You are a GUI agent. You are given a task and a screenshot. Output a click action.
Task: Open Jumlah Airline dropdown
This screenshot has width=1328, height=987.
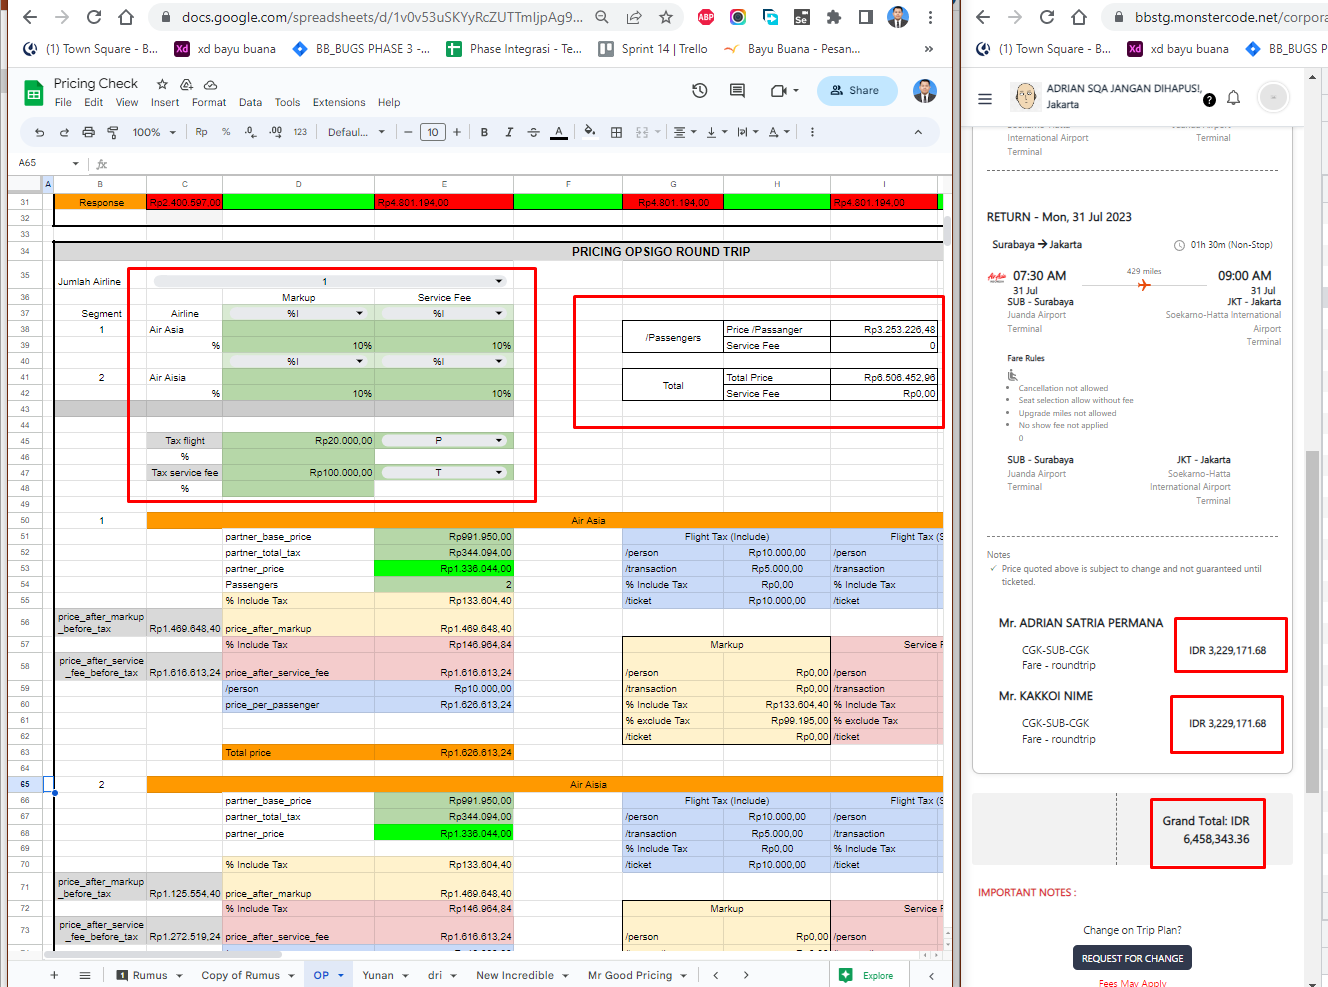329,281
